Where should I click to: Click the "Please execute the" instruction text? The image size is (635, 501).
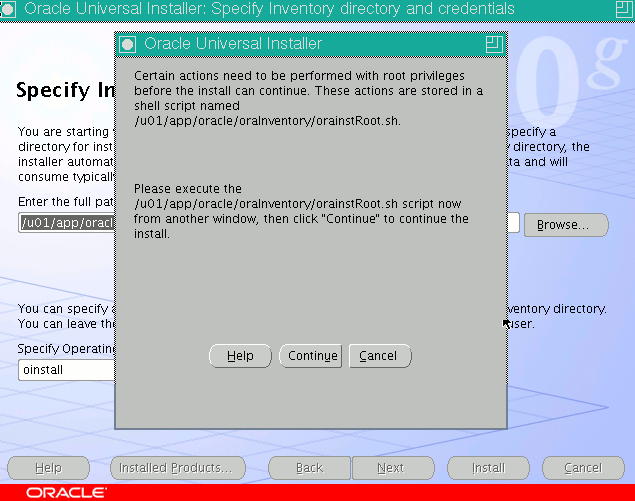[x=188, y=189]
